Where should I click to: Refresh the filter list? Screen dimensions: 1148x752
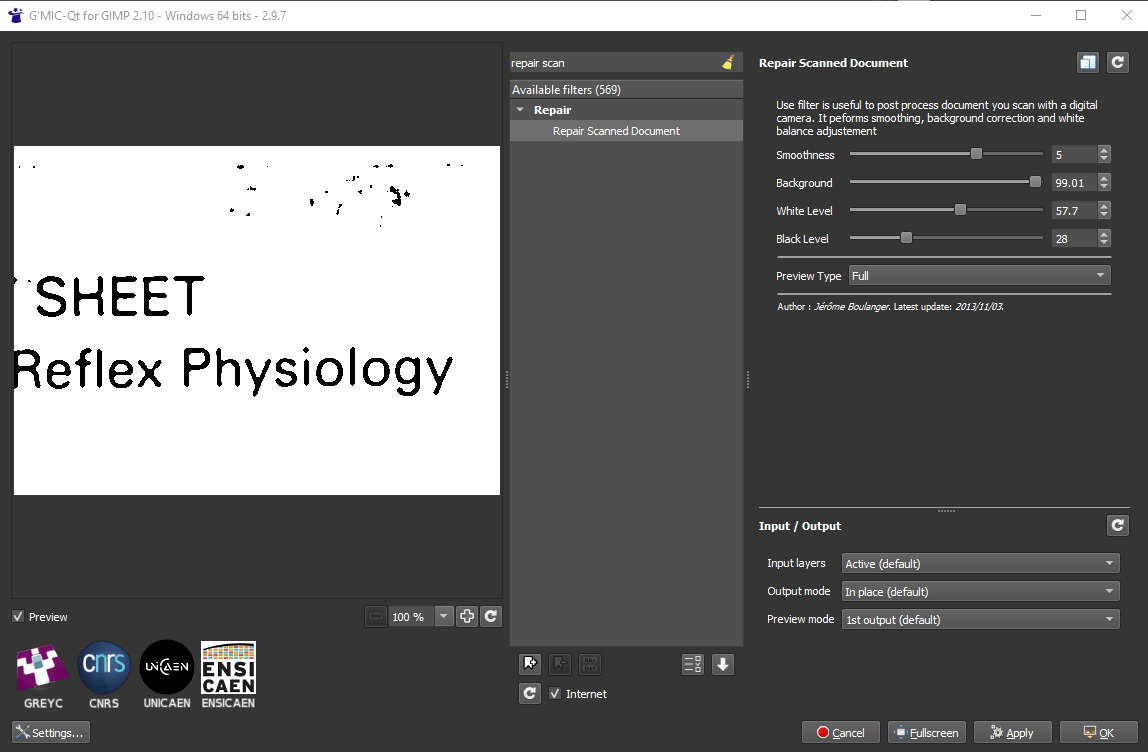529,693
